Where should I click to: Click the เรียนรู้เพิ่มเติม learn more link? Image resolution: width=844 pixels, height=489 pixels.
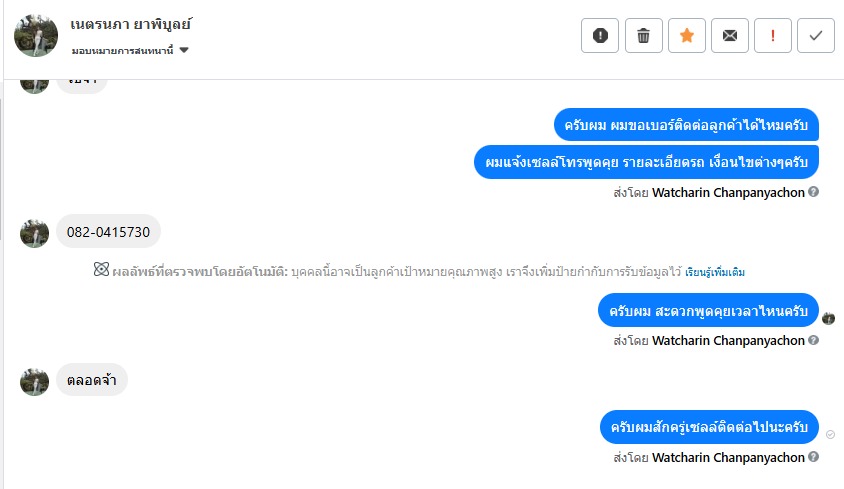[x=715, y=272]
